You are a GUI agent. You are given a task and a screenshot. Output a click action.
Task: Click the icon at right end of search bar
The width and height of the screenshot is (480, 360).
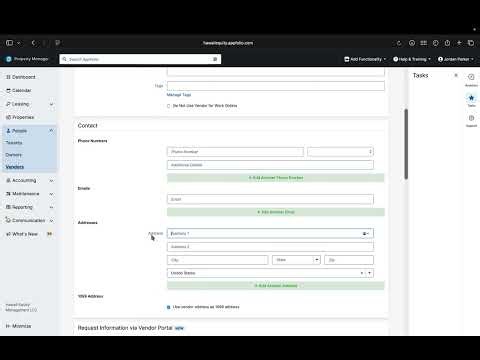pos(215,59)
